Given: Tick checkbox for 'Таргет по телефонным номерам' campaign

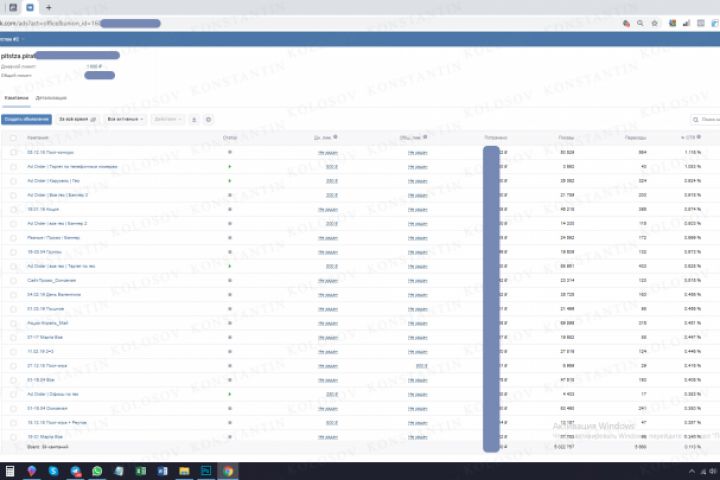Looking at the screenshot, I should 13,167.
